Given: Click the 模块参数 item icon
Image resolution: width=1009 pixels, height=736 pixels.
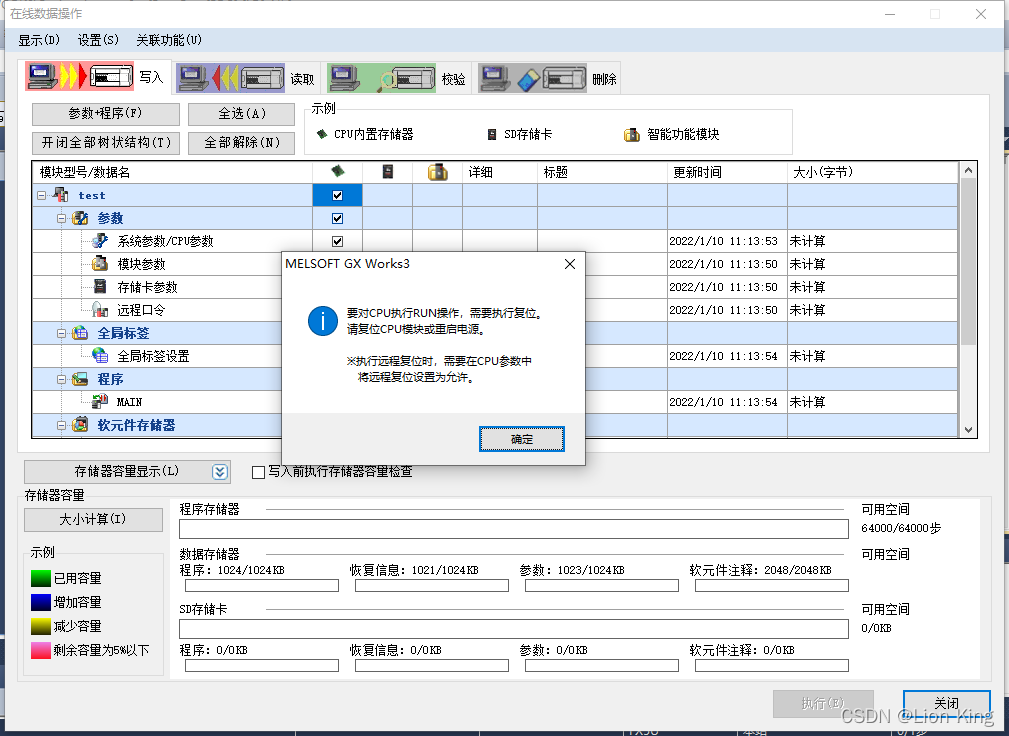Looking at the screenshot, I should click(x=100, y=264).
